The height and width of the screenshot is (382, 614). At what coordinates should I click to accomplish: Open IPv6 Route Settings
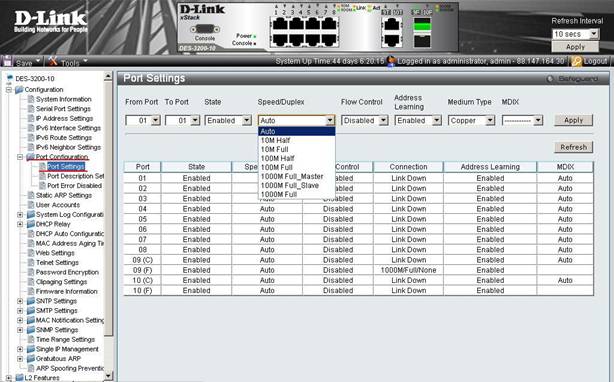(63, 138)
